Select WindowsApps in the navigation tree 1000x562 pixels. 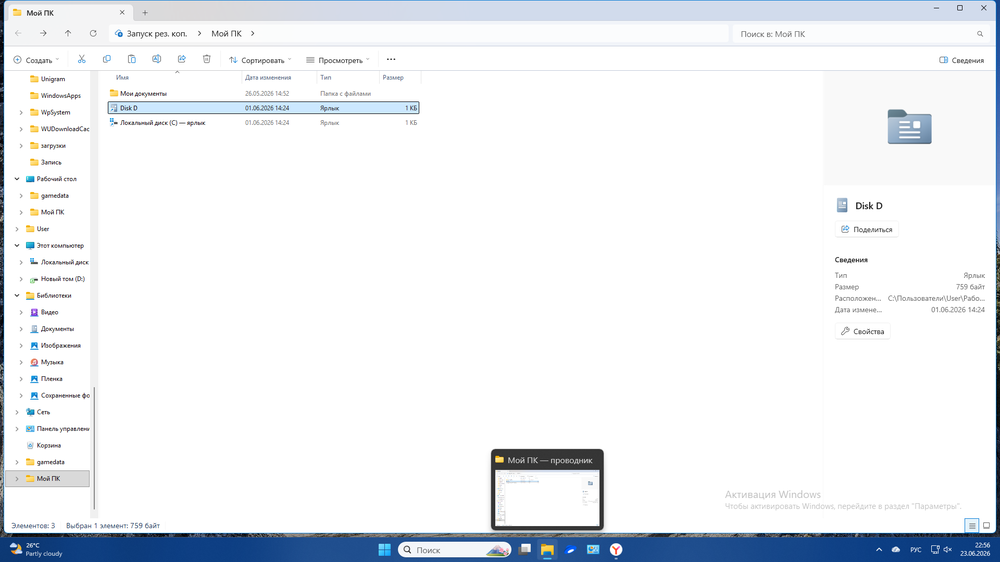point(61,96)
